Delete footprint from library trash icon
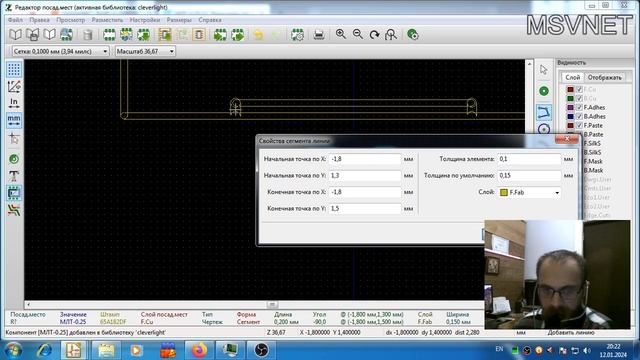Viewport: 640px width, 360px height. tap(87, 35)
